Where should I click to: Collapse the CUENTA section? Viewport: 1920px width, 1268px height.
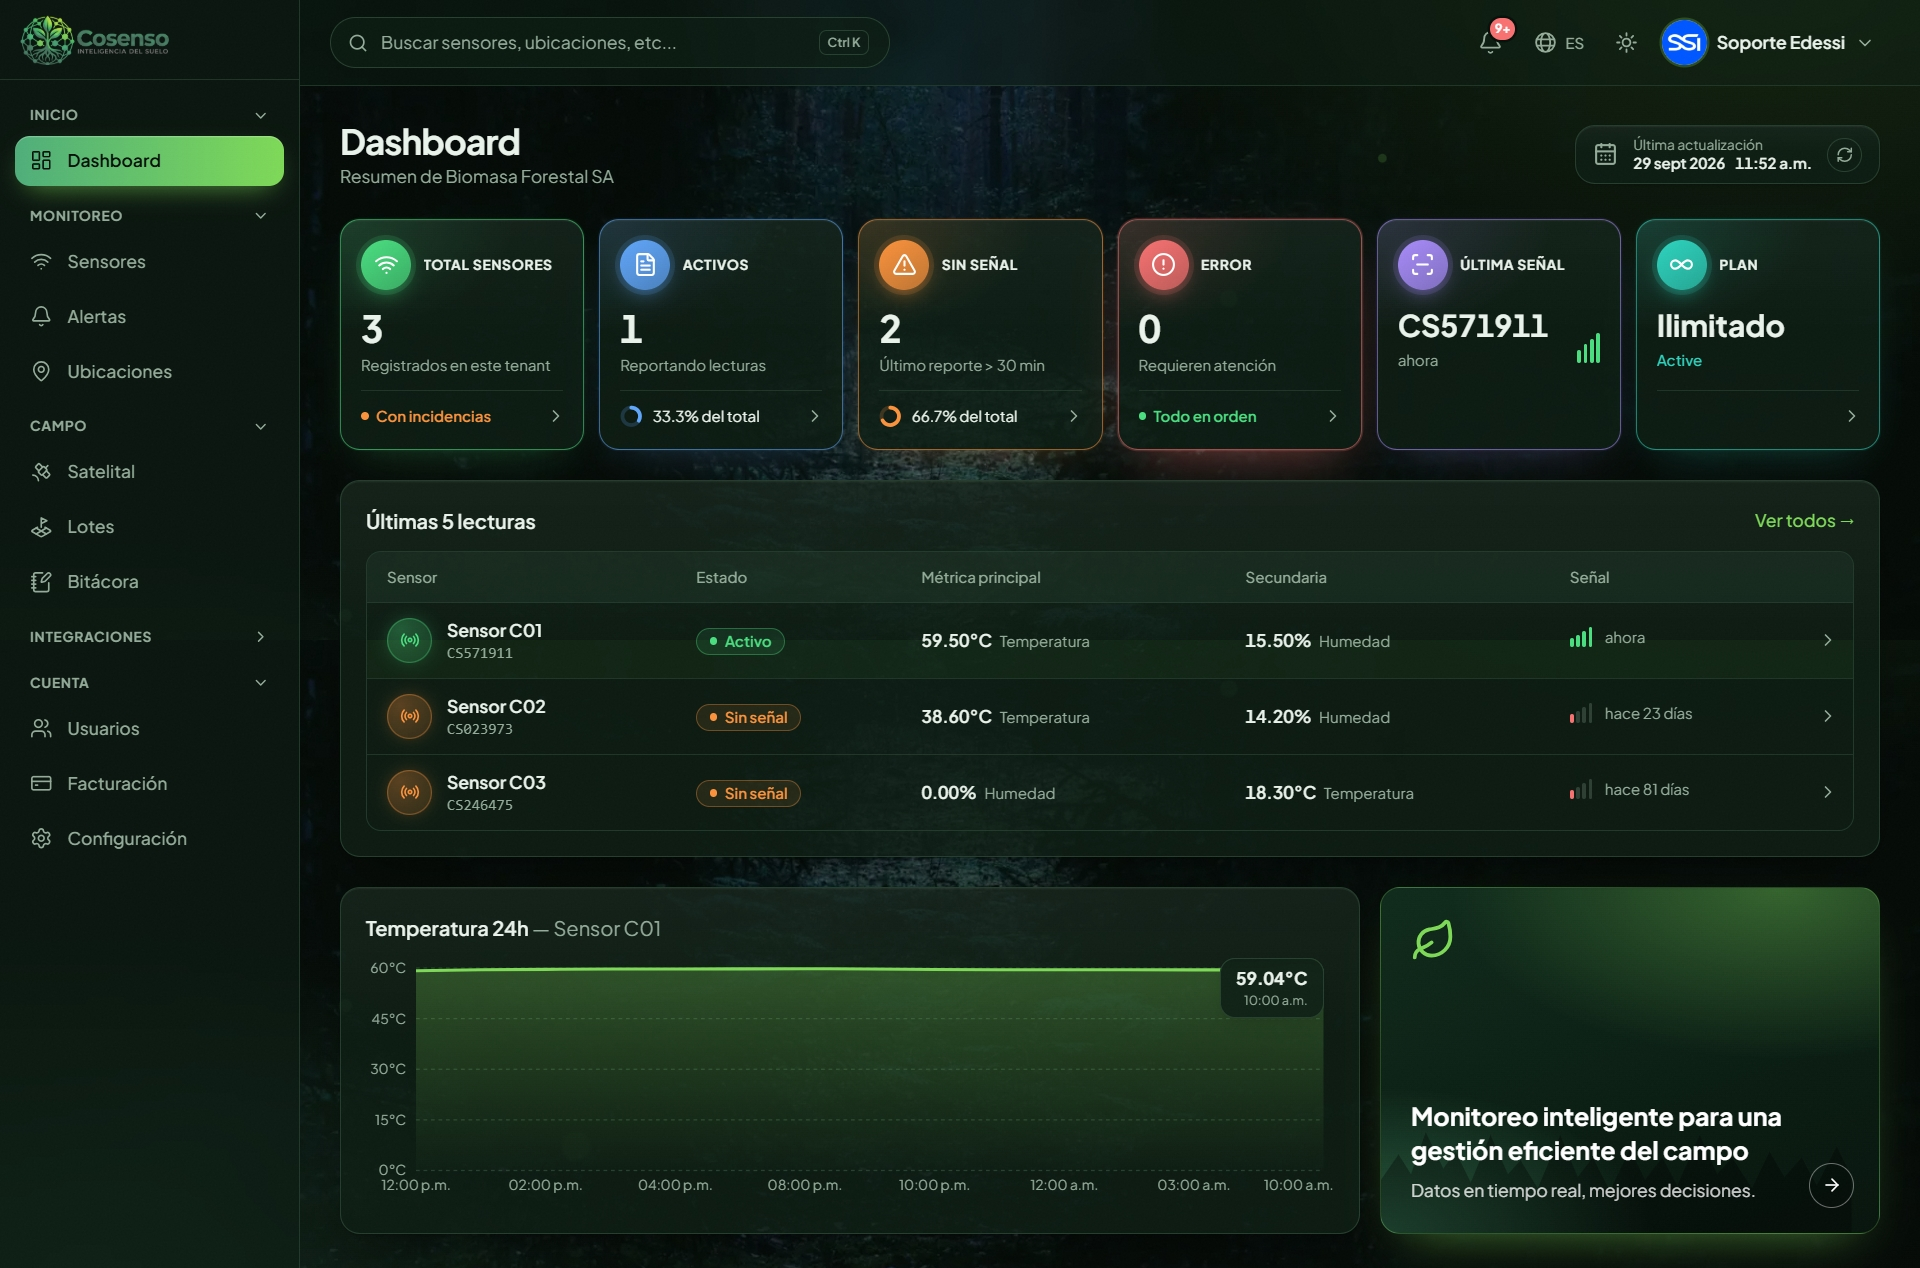[x=149, y=683]
